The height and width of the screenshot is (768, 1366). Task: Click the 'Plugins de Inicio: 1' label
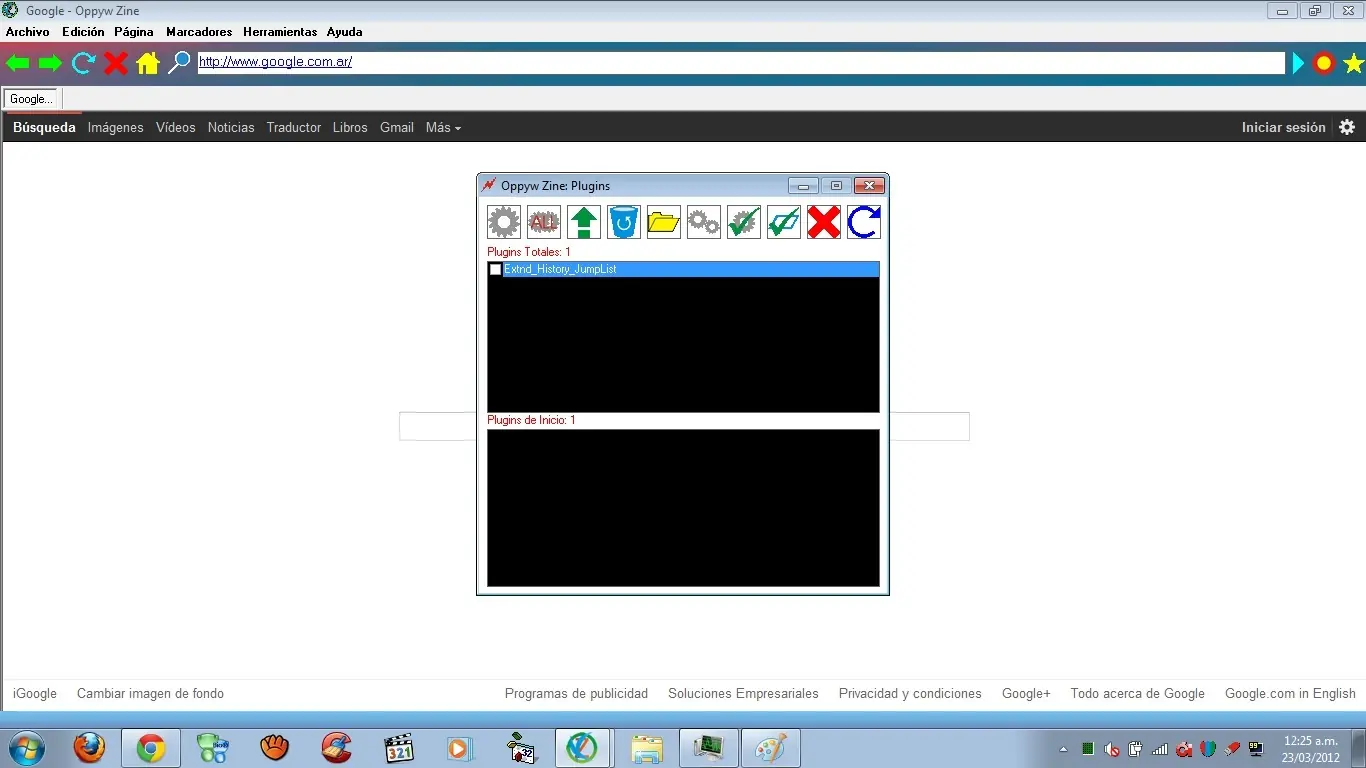tap(531, 420)
